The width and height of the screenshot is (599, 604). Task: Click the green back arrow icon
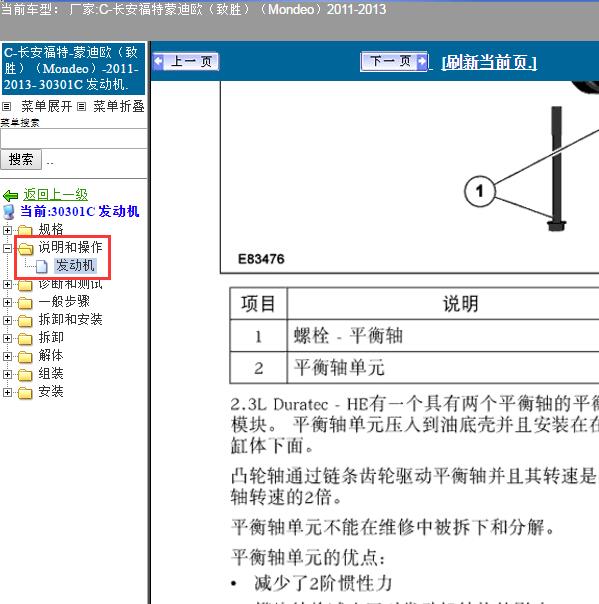click(x=10, y=196)
